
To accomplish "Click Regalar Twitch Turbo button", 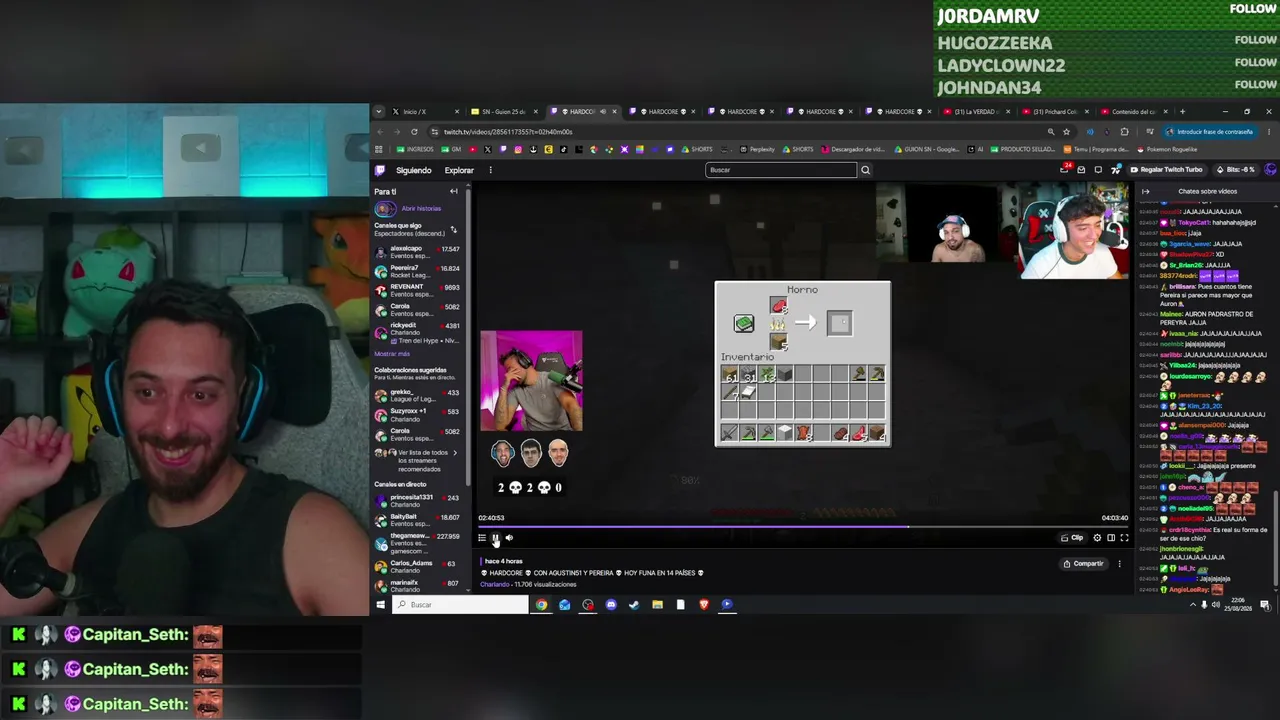I will pyautogui.click(x=1167, y=170).
